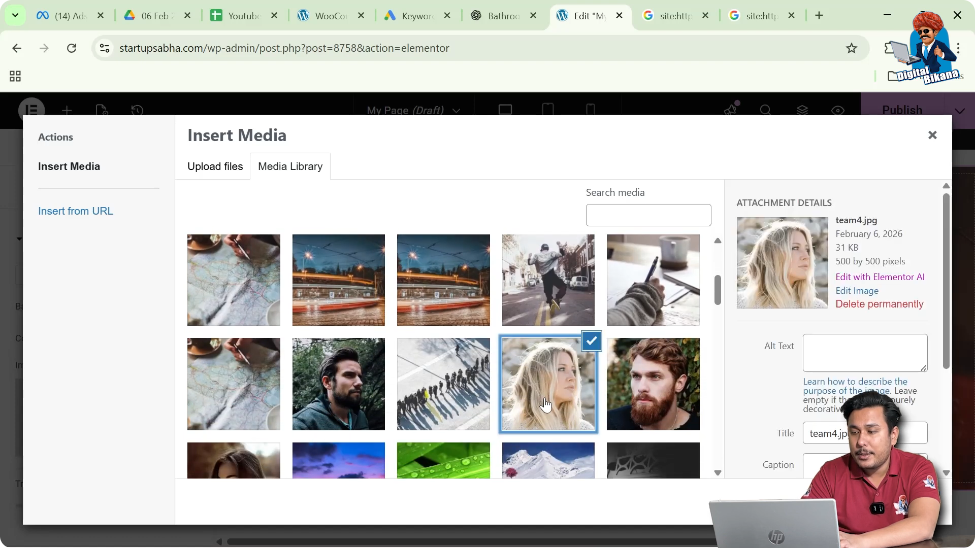This screenshot has width=975, height=548.
Task: Uncheck the selected blonde woman thumbnail
Action: pyautogui.click(x=591, y=341)
